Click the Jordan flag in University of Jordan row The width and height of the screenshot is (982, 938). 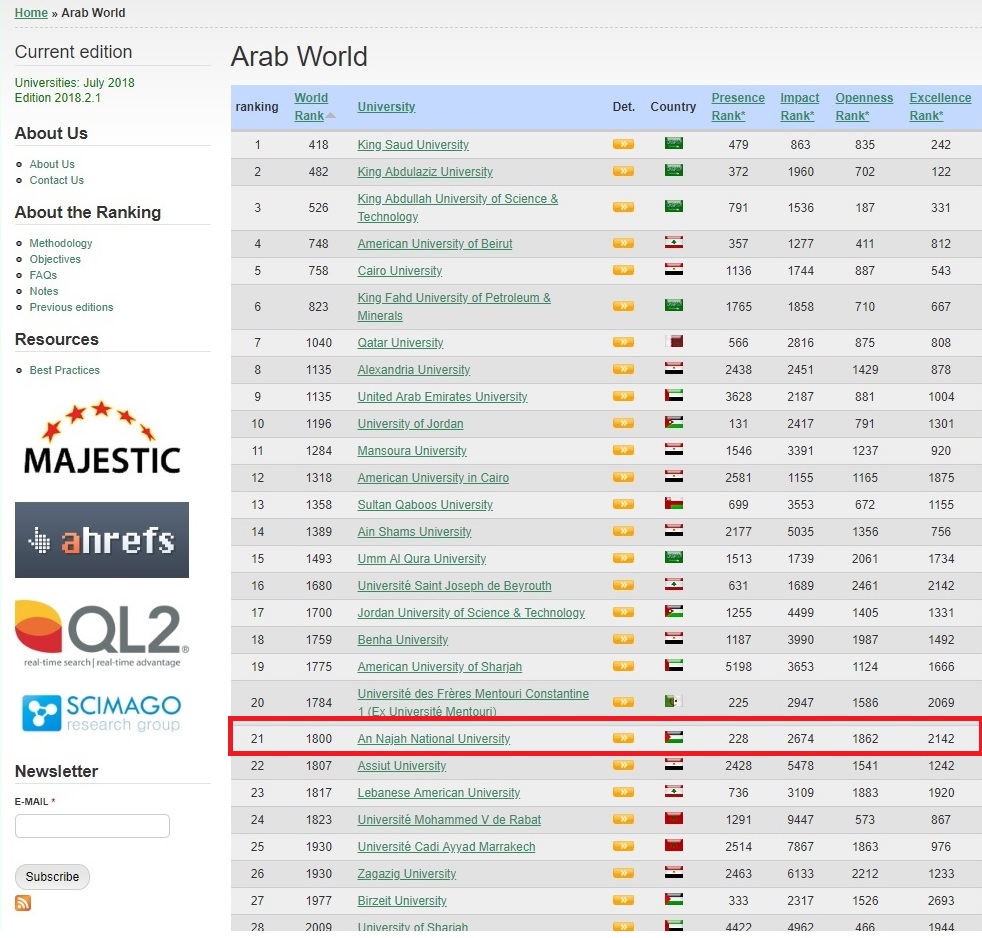pos(674,422)
